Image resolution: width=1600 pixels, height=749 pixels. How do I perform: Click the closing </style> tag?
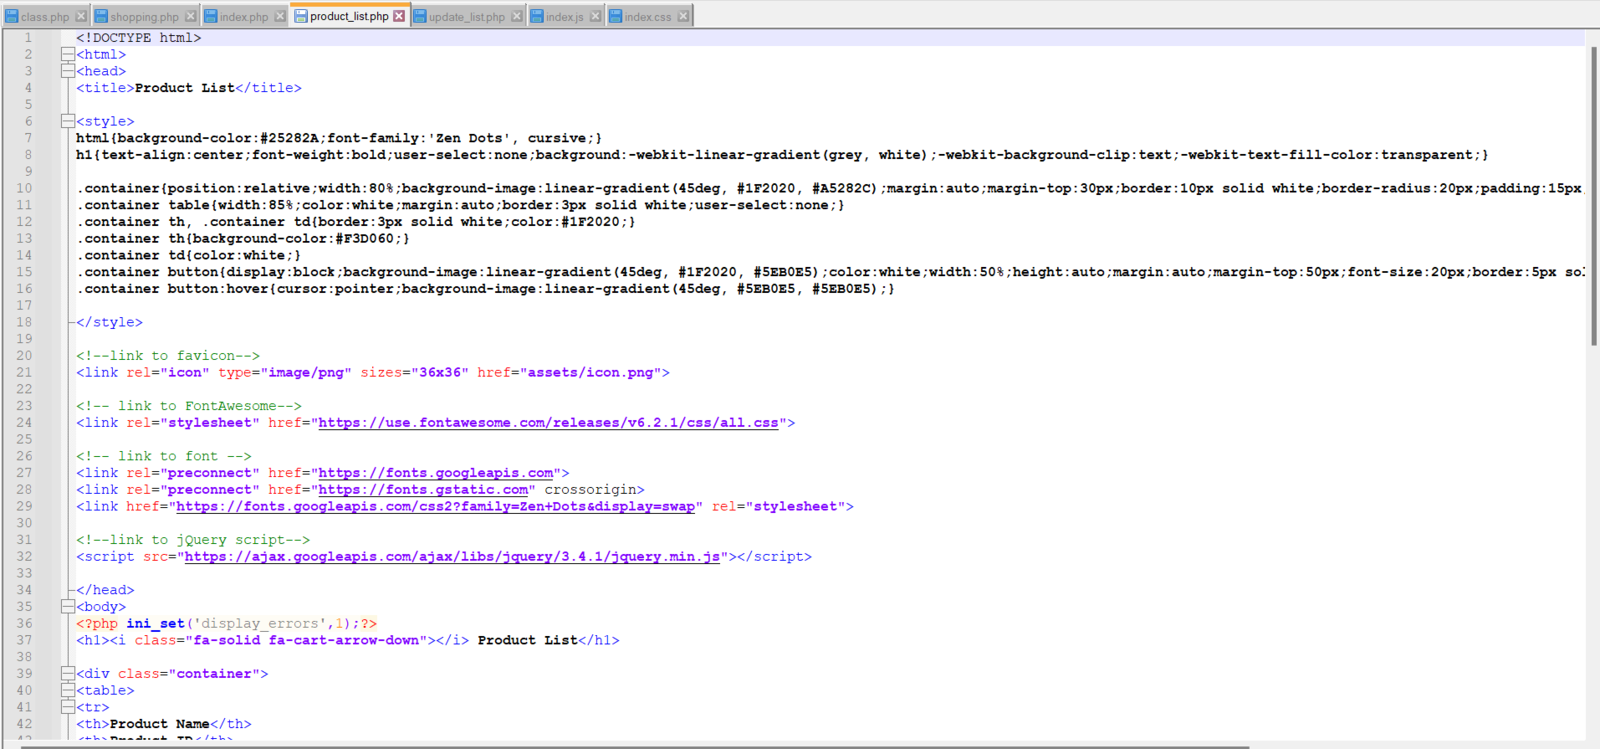click(110, 323)
